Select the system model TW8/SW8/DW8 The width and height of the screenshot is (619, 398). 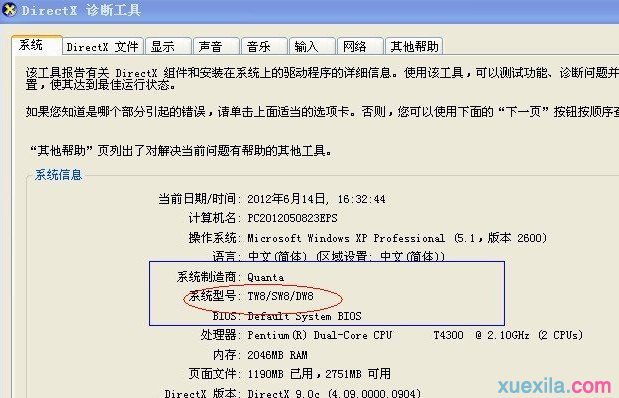pos(280,296)
